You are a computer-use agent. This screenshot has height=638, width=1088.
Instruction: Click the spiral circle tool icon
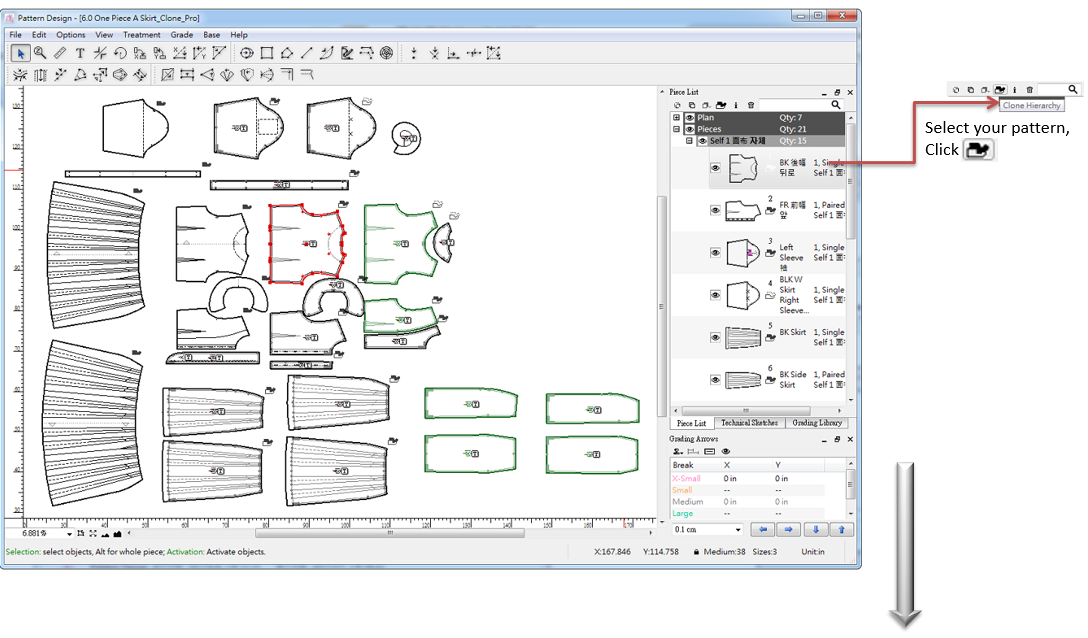pos(386,53)
